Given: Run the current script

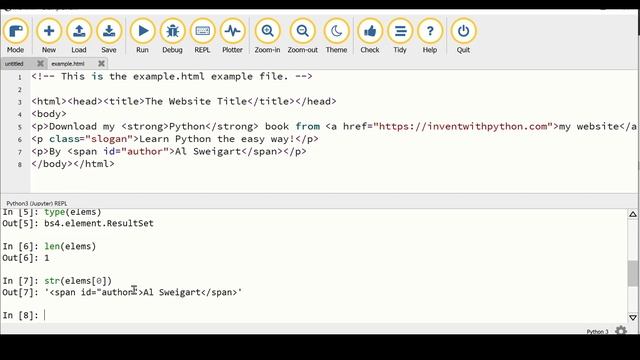Looking at the screenshot, I should pyautogui.click(x=142, y=36).
